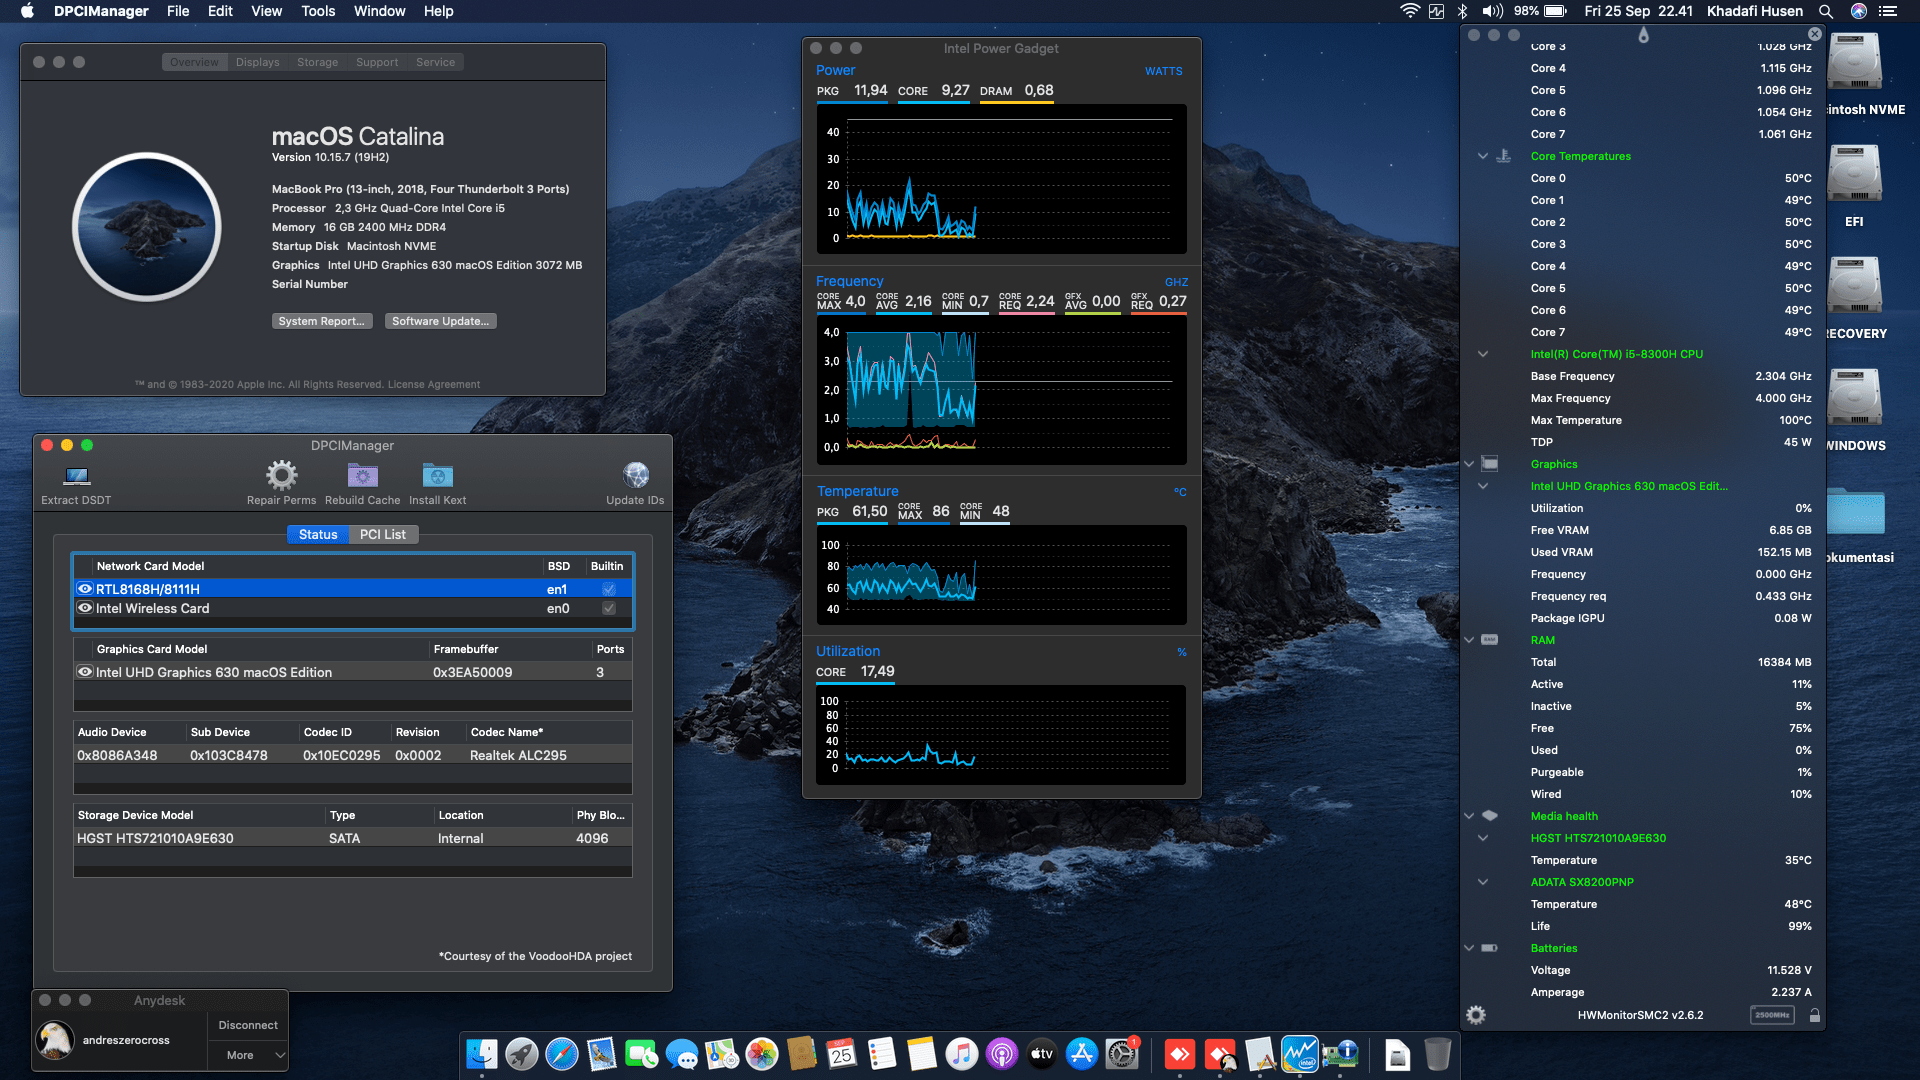Image resolution: width=1920 pixels, height=1080 pixels.
Task: Collapse the Core Temperatures section
Action: [x=1482, y=156]
